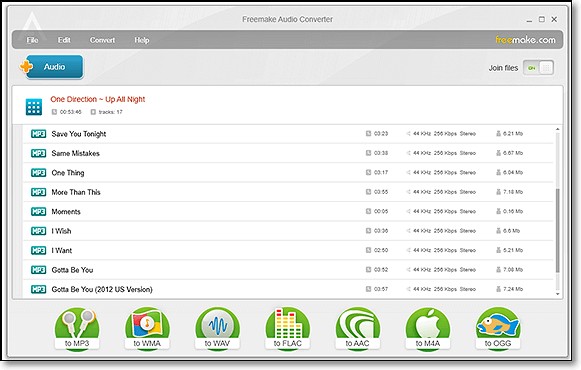Click the scroll up arrow of track list

558,129
